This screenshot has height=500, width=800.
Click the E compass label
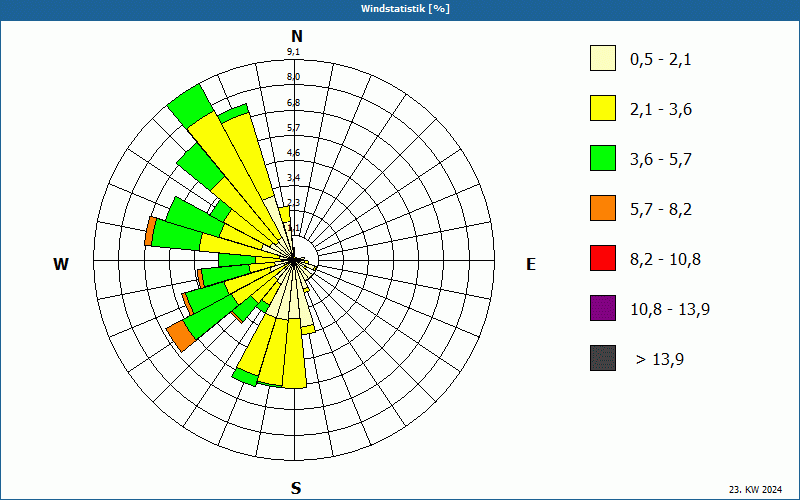[531, 264]
